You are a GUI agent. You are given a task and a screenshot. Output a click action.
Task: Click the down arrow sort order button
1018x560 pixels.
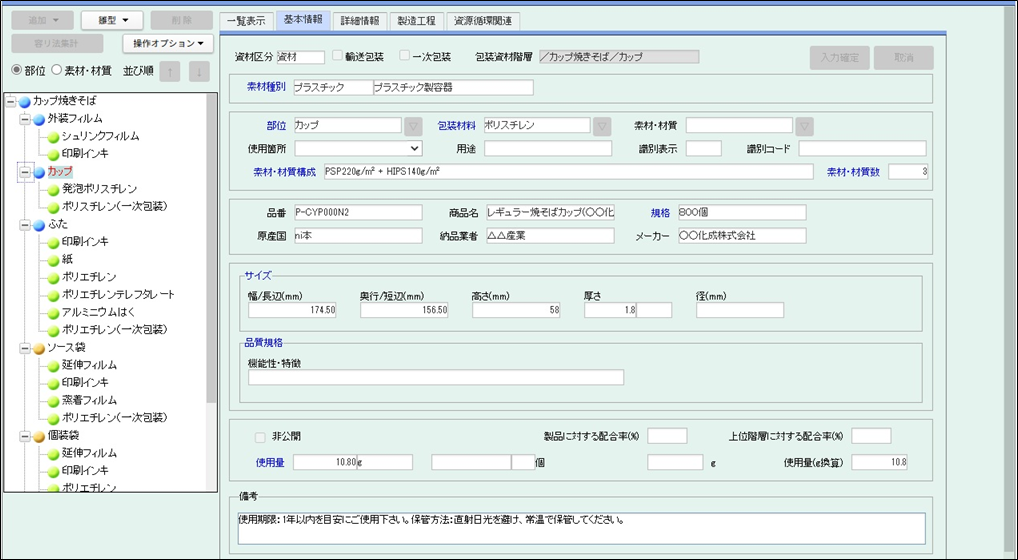coord(199,71)
